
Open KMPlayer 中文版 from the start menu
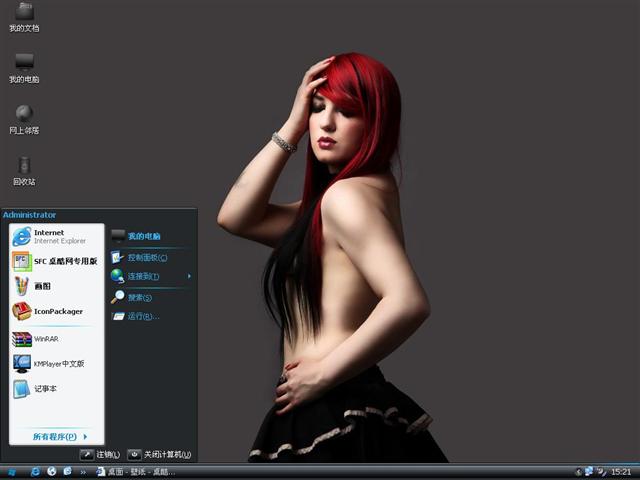(x=56, y=364)
